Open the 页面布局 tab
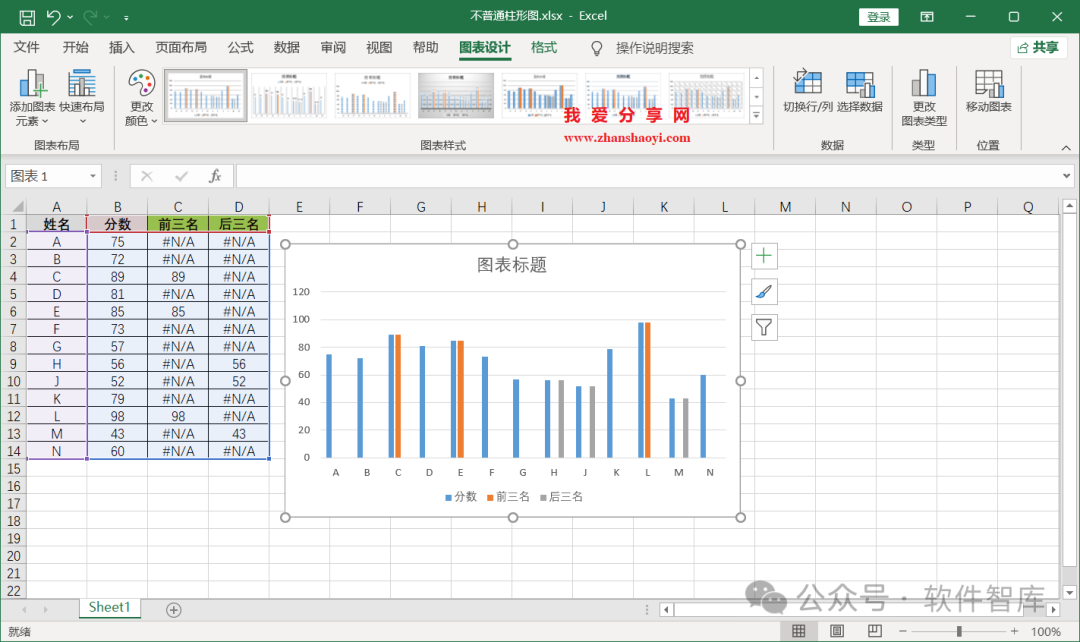This screenshot has width=1080, height=642. pos(180,48)
